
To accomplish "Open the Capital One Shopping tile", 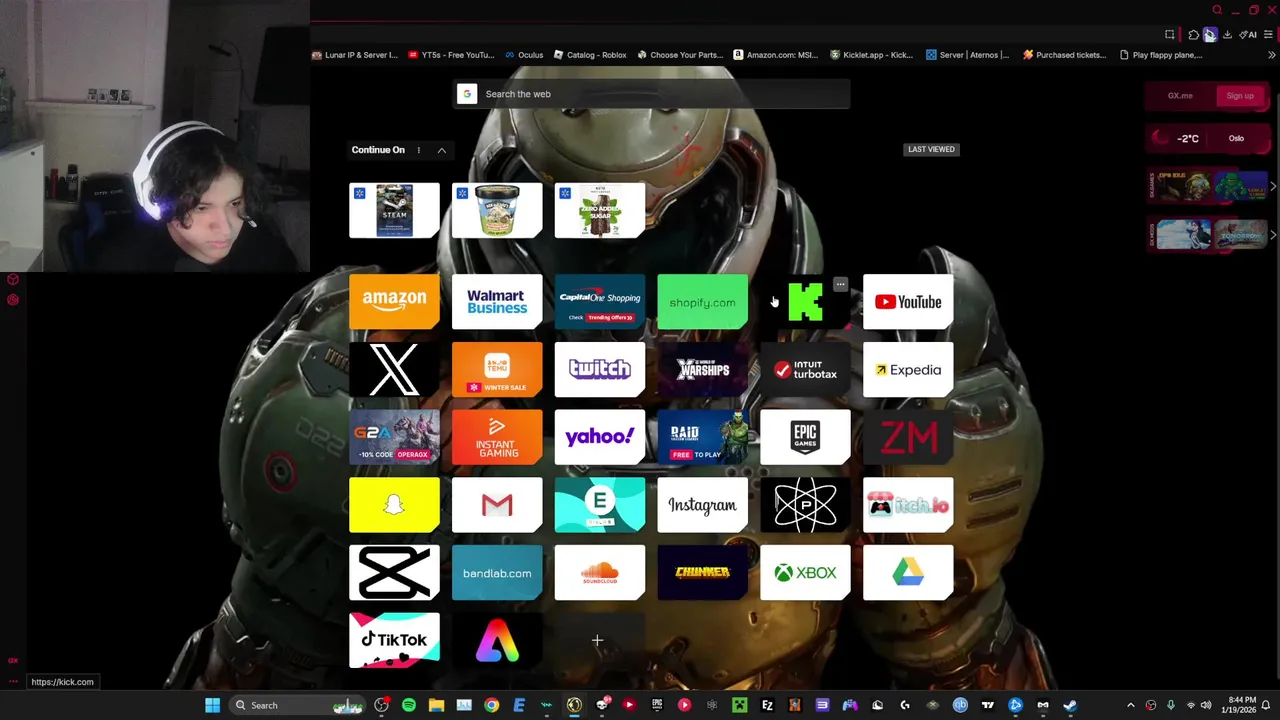I will point(600,302).
